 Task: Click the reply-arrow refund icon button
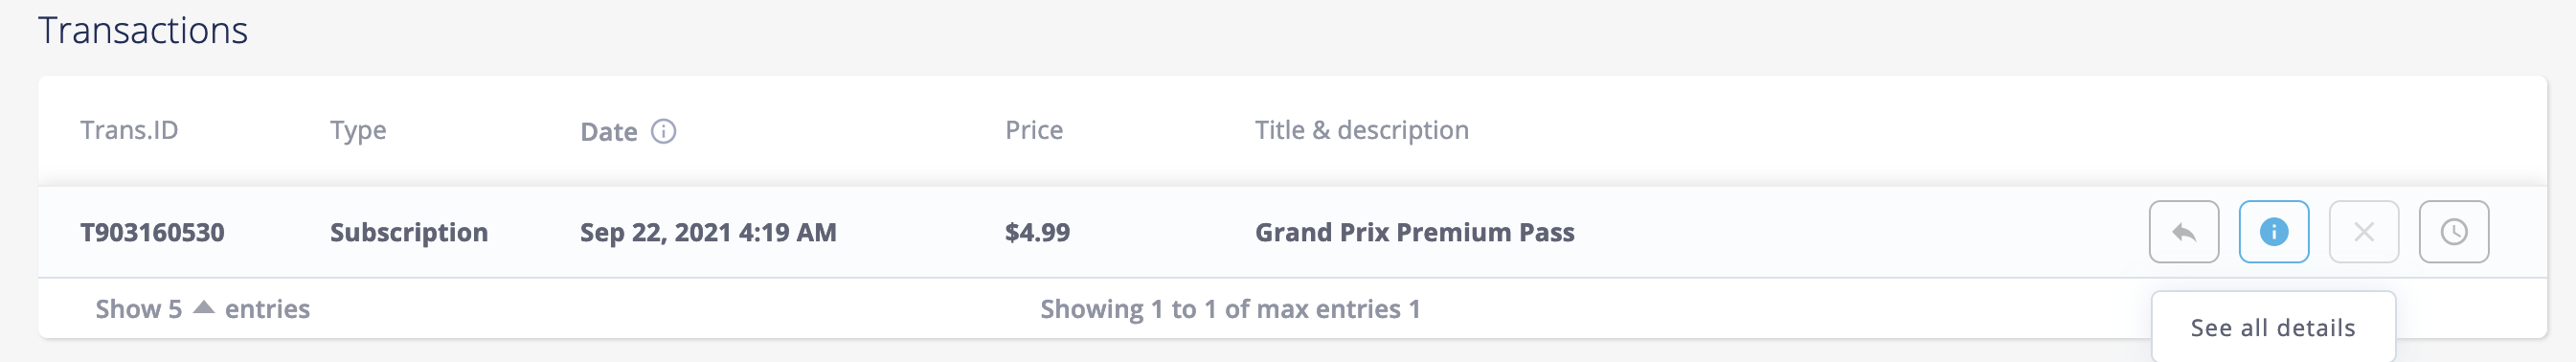[2183, 232]
